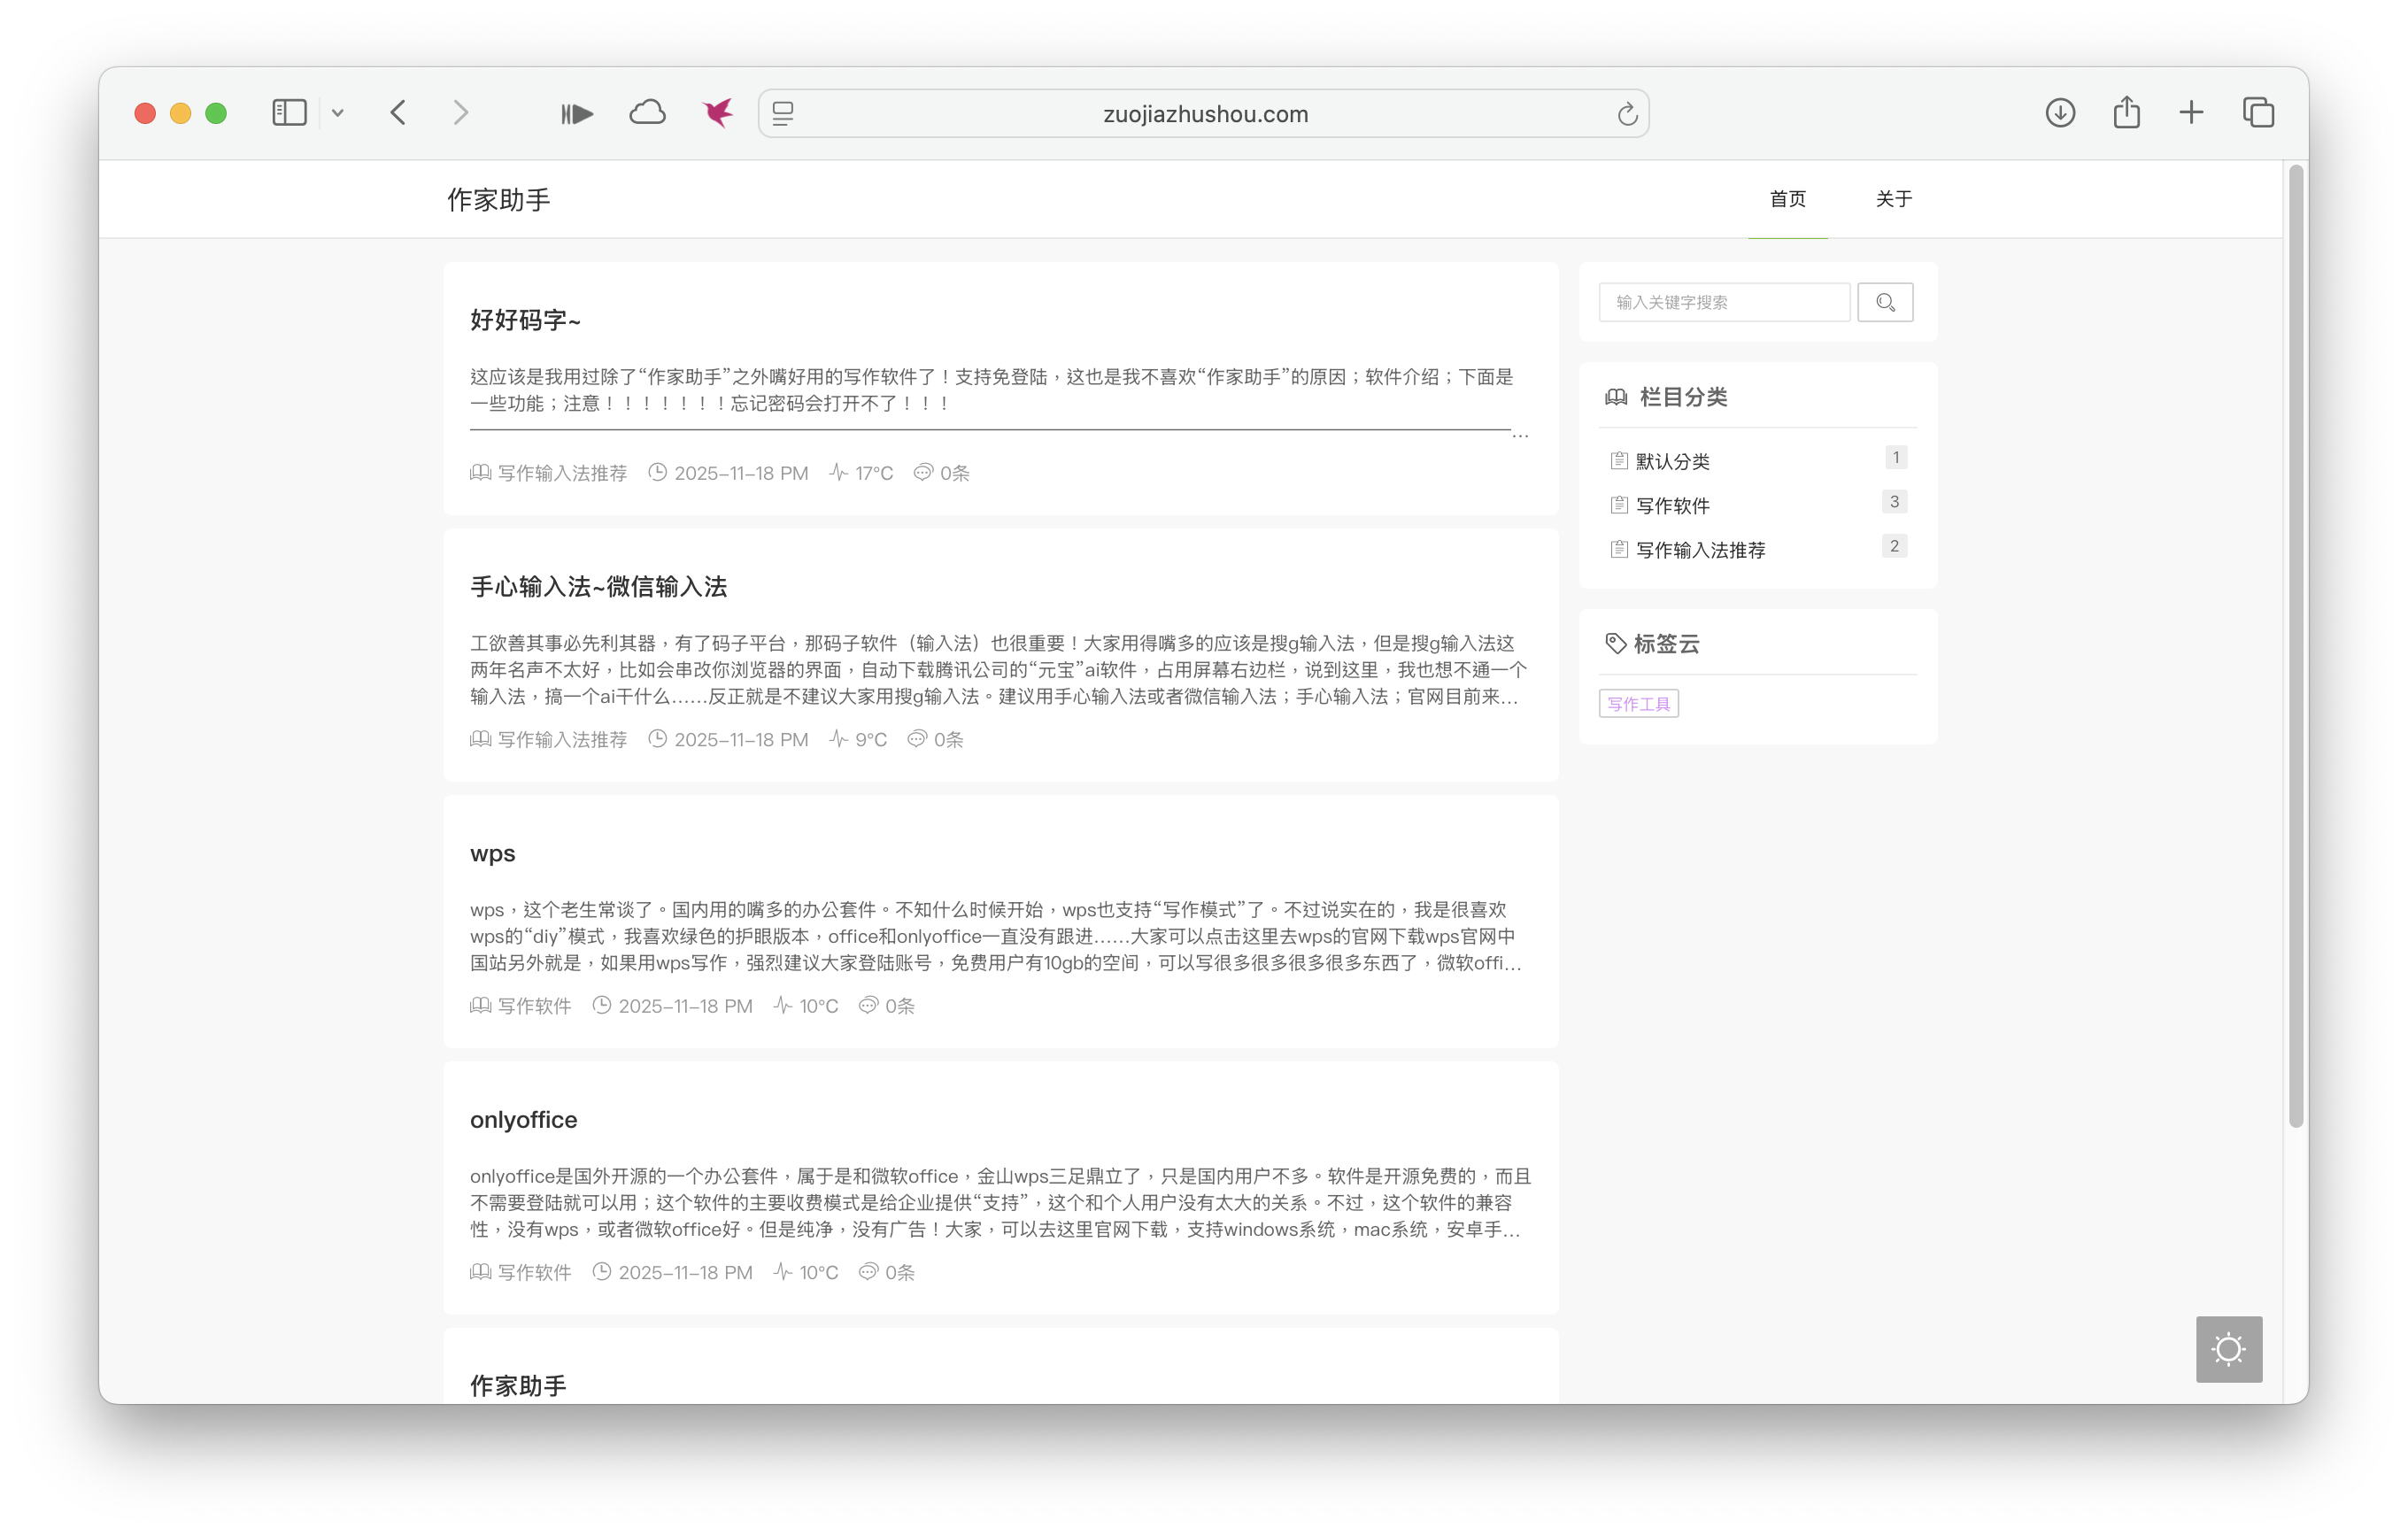Reload the current page
The width and height of the screenshot is (2408, 1535).
coord(1626,113)
